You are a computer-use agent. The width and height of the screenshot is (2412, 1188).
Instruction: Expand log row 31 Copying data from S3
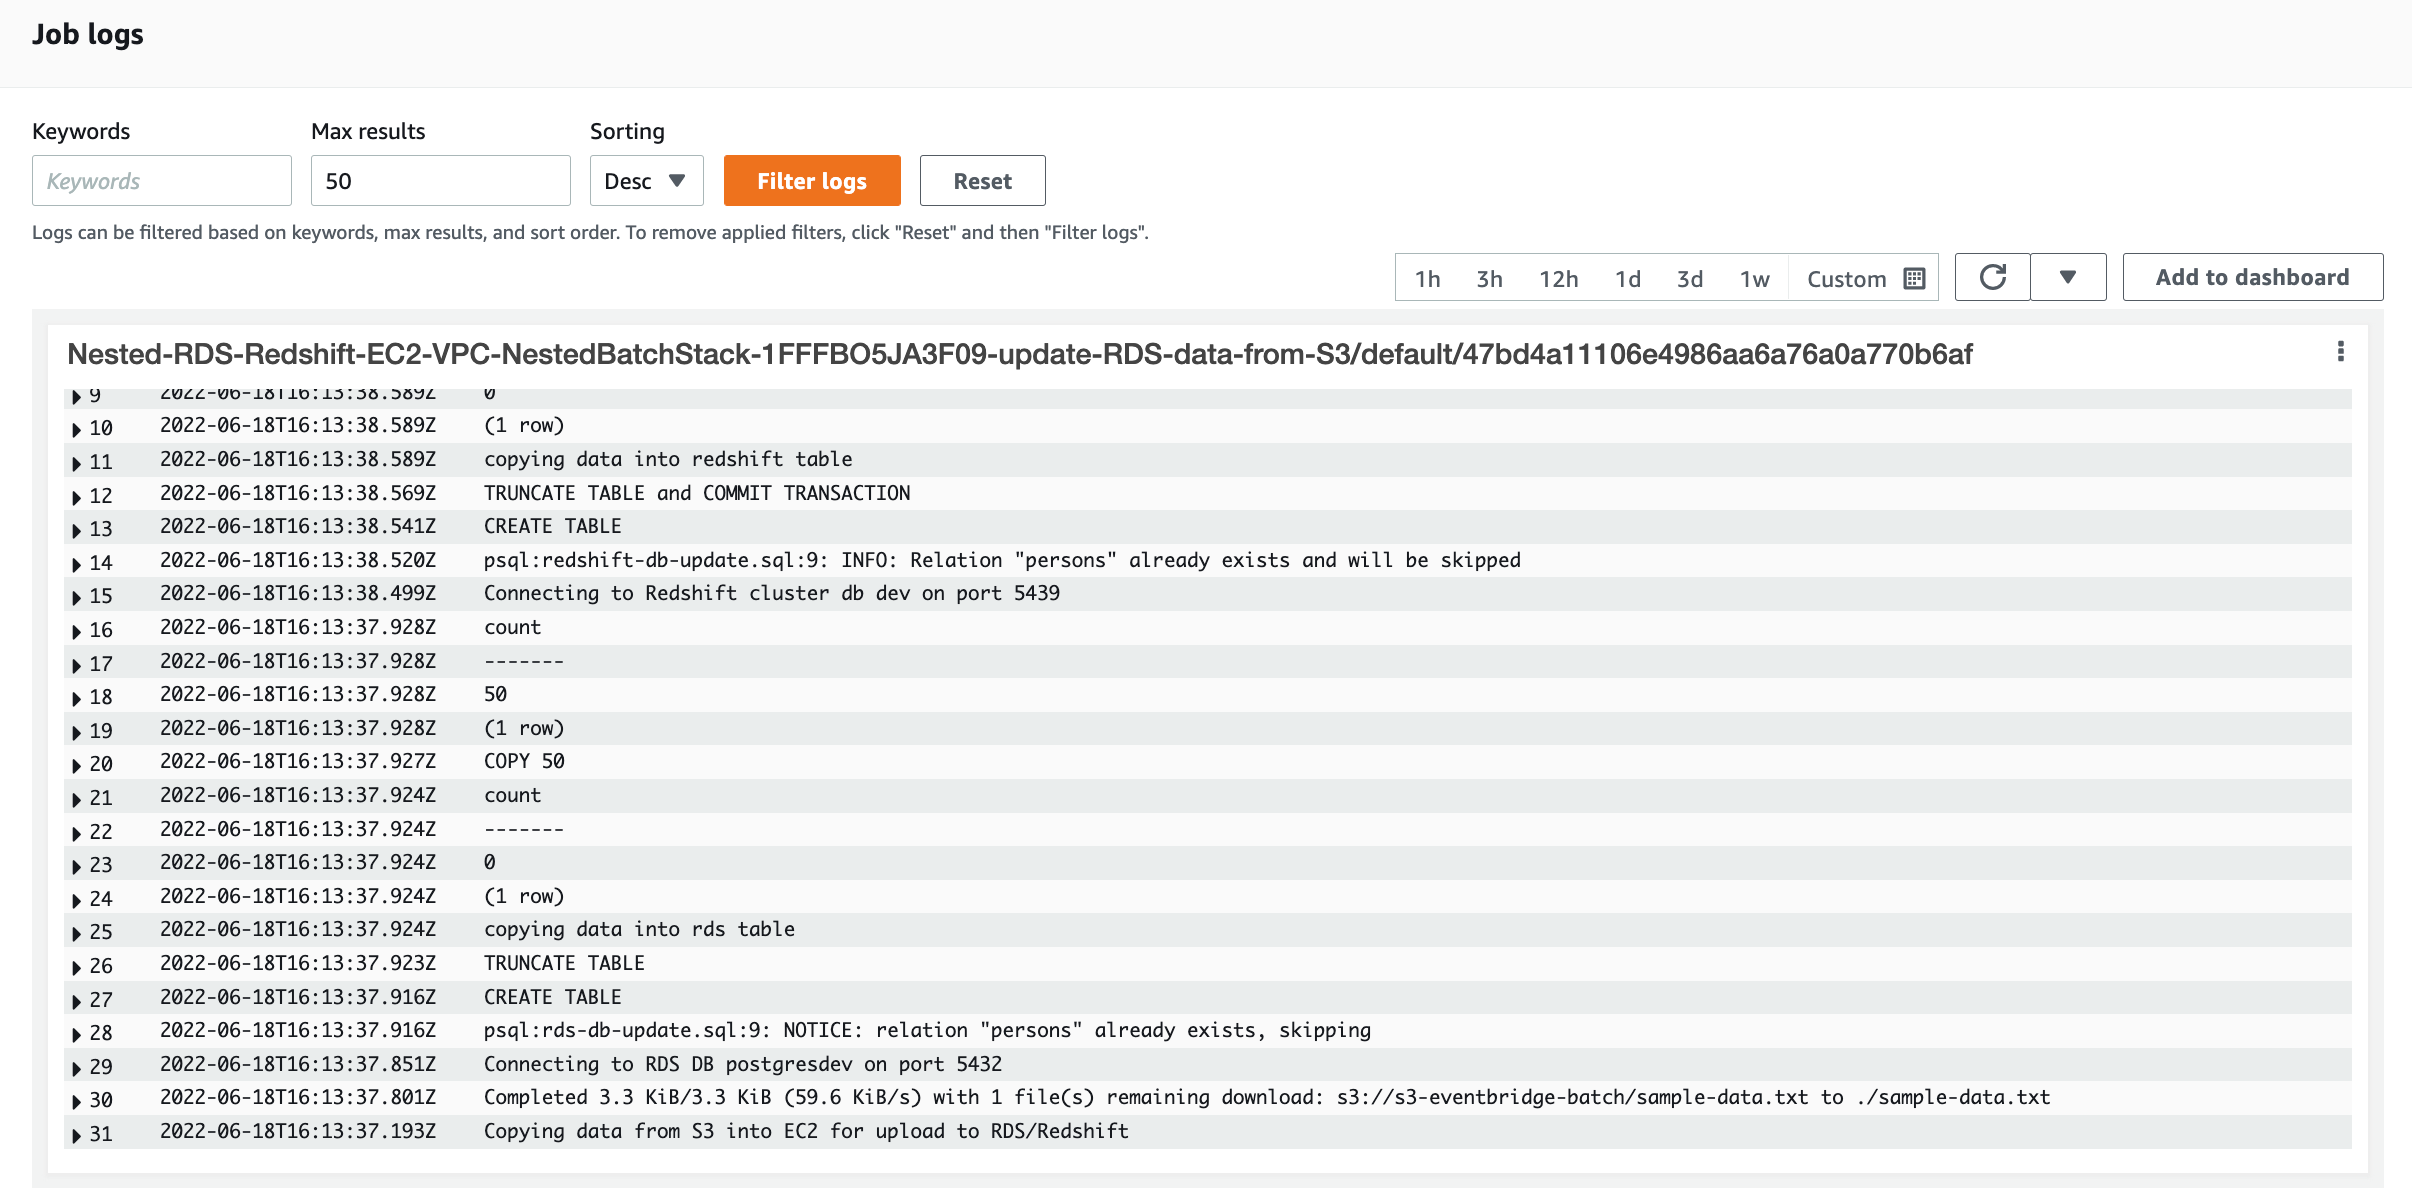pyautogui.click(x=77, y=1135)
